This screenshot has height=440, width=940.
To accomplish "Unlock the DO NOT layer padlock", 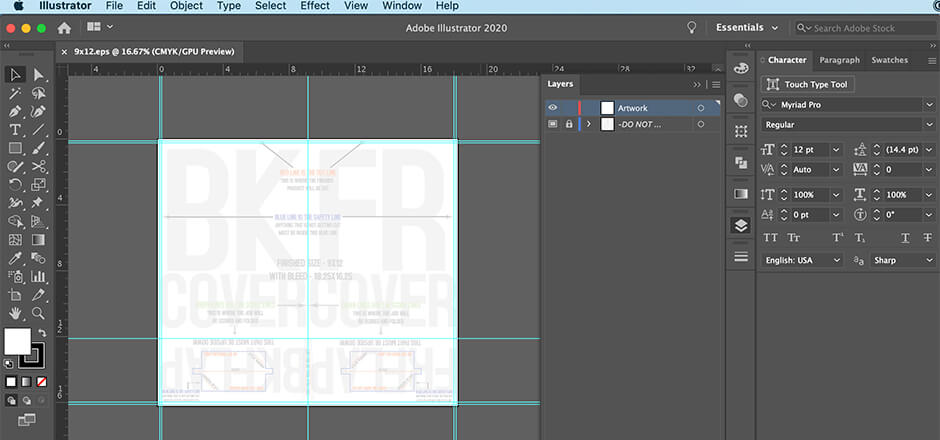I will (x=570, y=124).
